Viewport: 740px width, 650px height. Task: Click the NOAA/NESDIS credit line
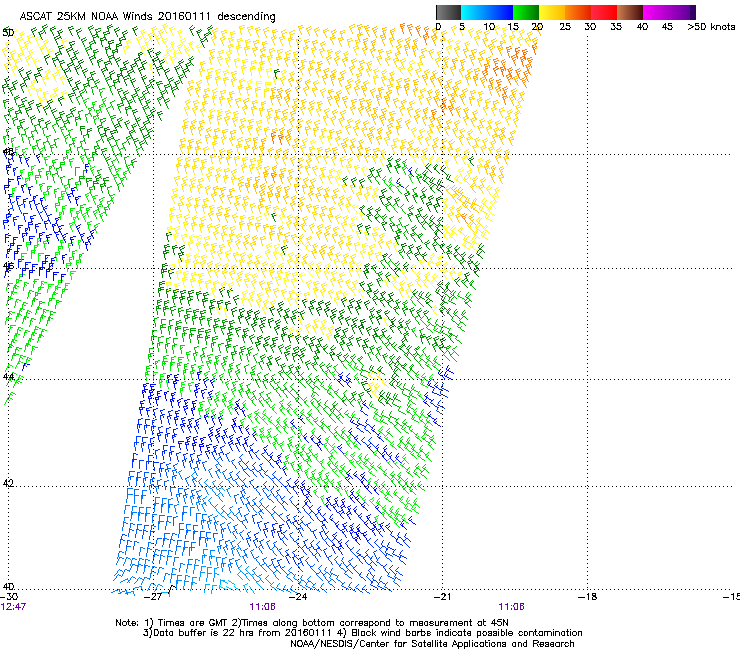pos(432,644)
